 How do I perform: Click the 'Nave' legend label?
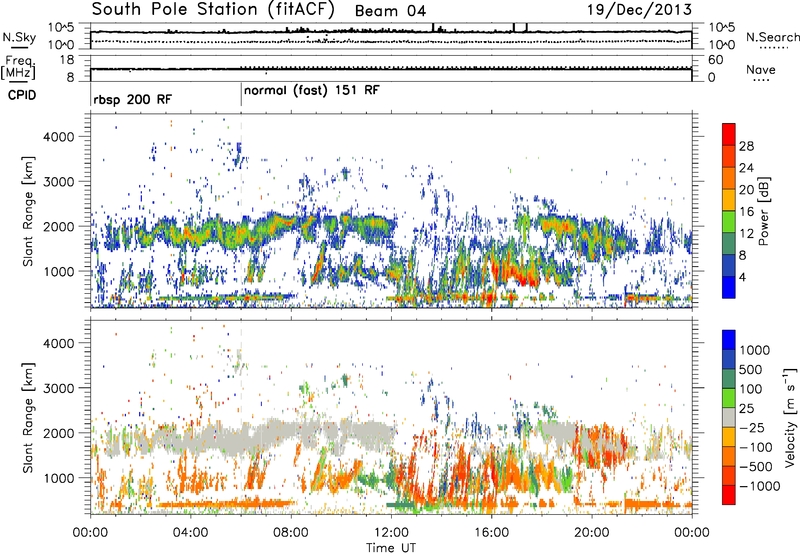(x=761, y=69)
